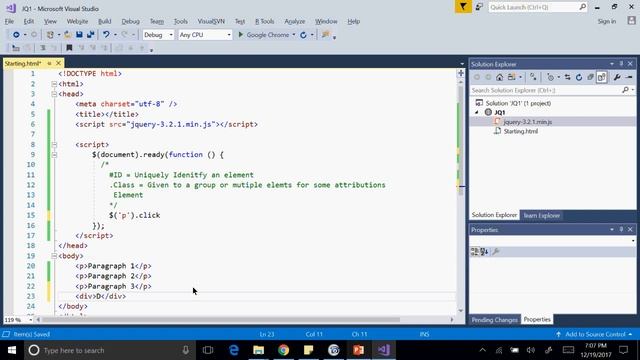Open the editor zoom level dropdown

(x=30, y=320)
